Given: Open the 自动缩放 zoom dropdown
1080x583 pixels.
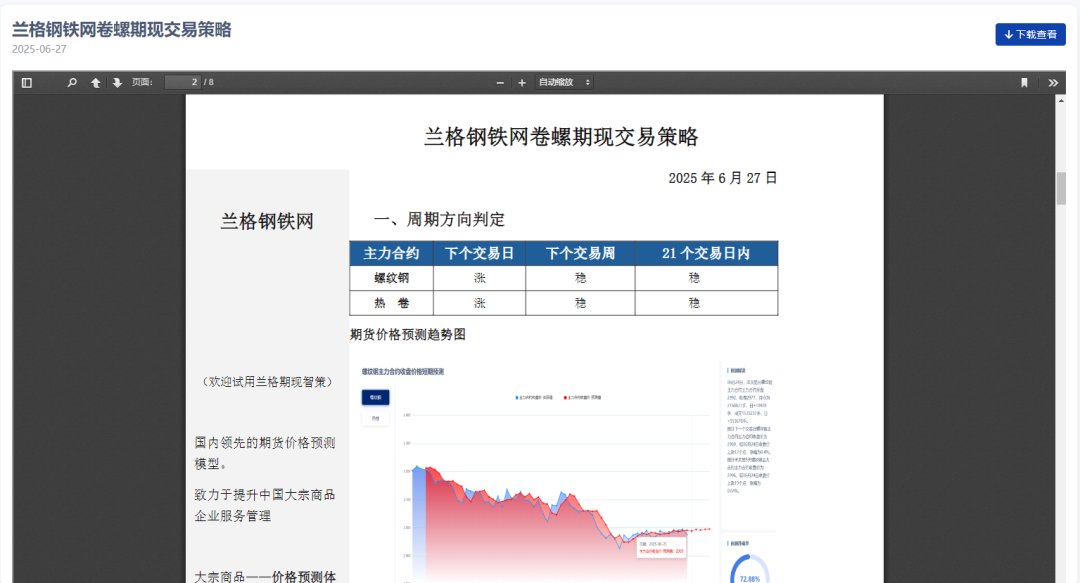Looking at the screenshot, I should (x=564, y=83).
